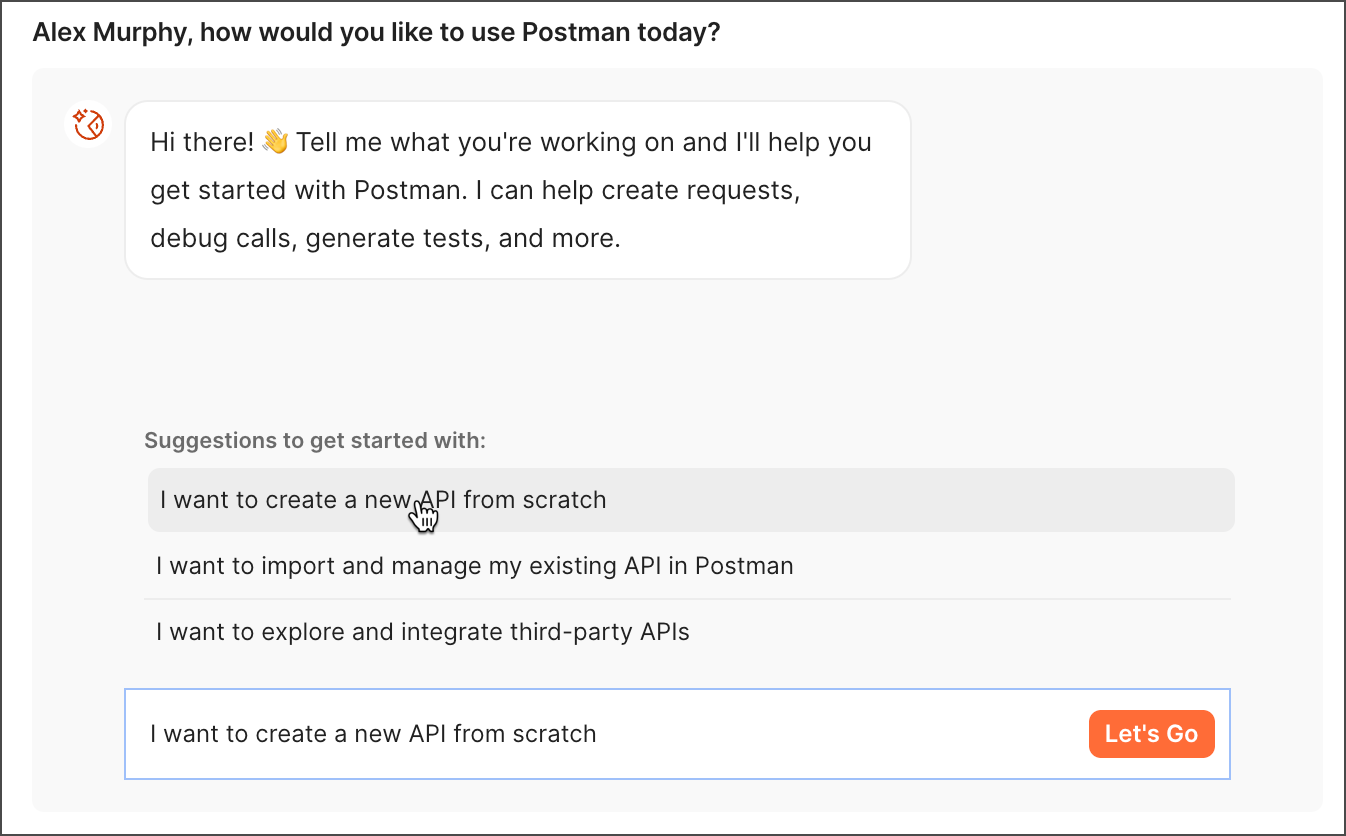The image size is (1346, 836).
Task: Click 'debug calls, generate tests, and more' line
Action: click(x=386, y=239)
